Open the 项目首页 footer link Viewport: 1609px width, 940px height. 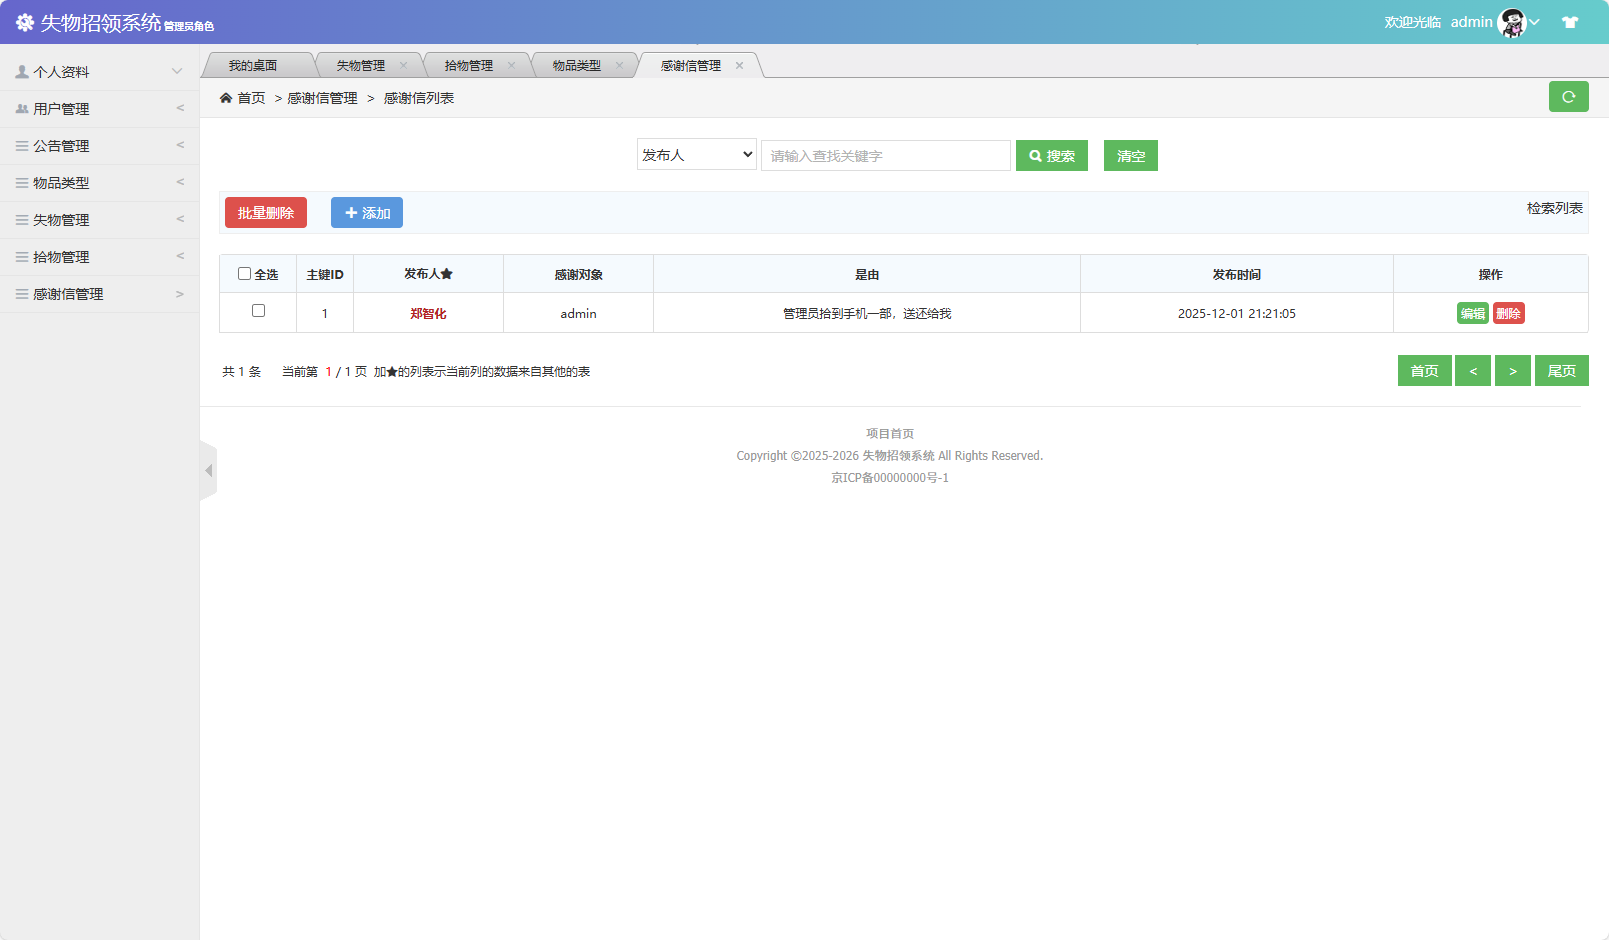(889, 433)
